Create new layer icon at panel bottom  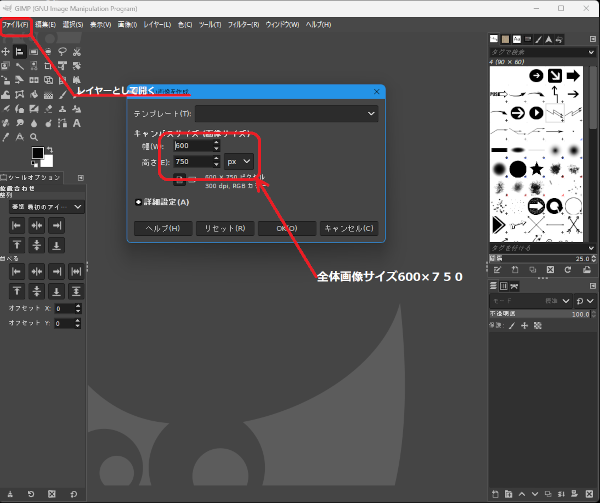point(495,494)
